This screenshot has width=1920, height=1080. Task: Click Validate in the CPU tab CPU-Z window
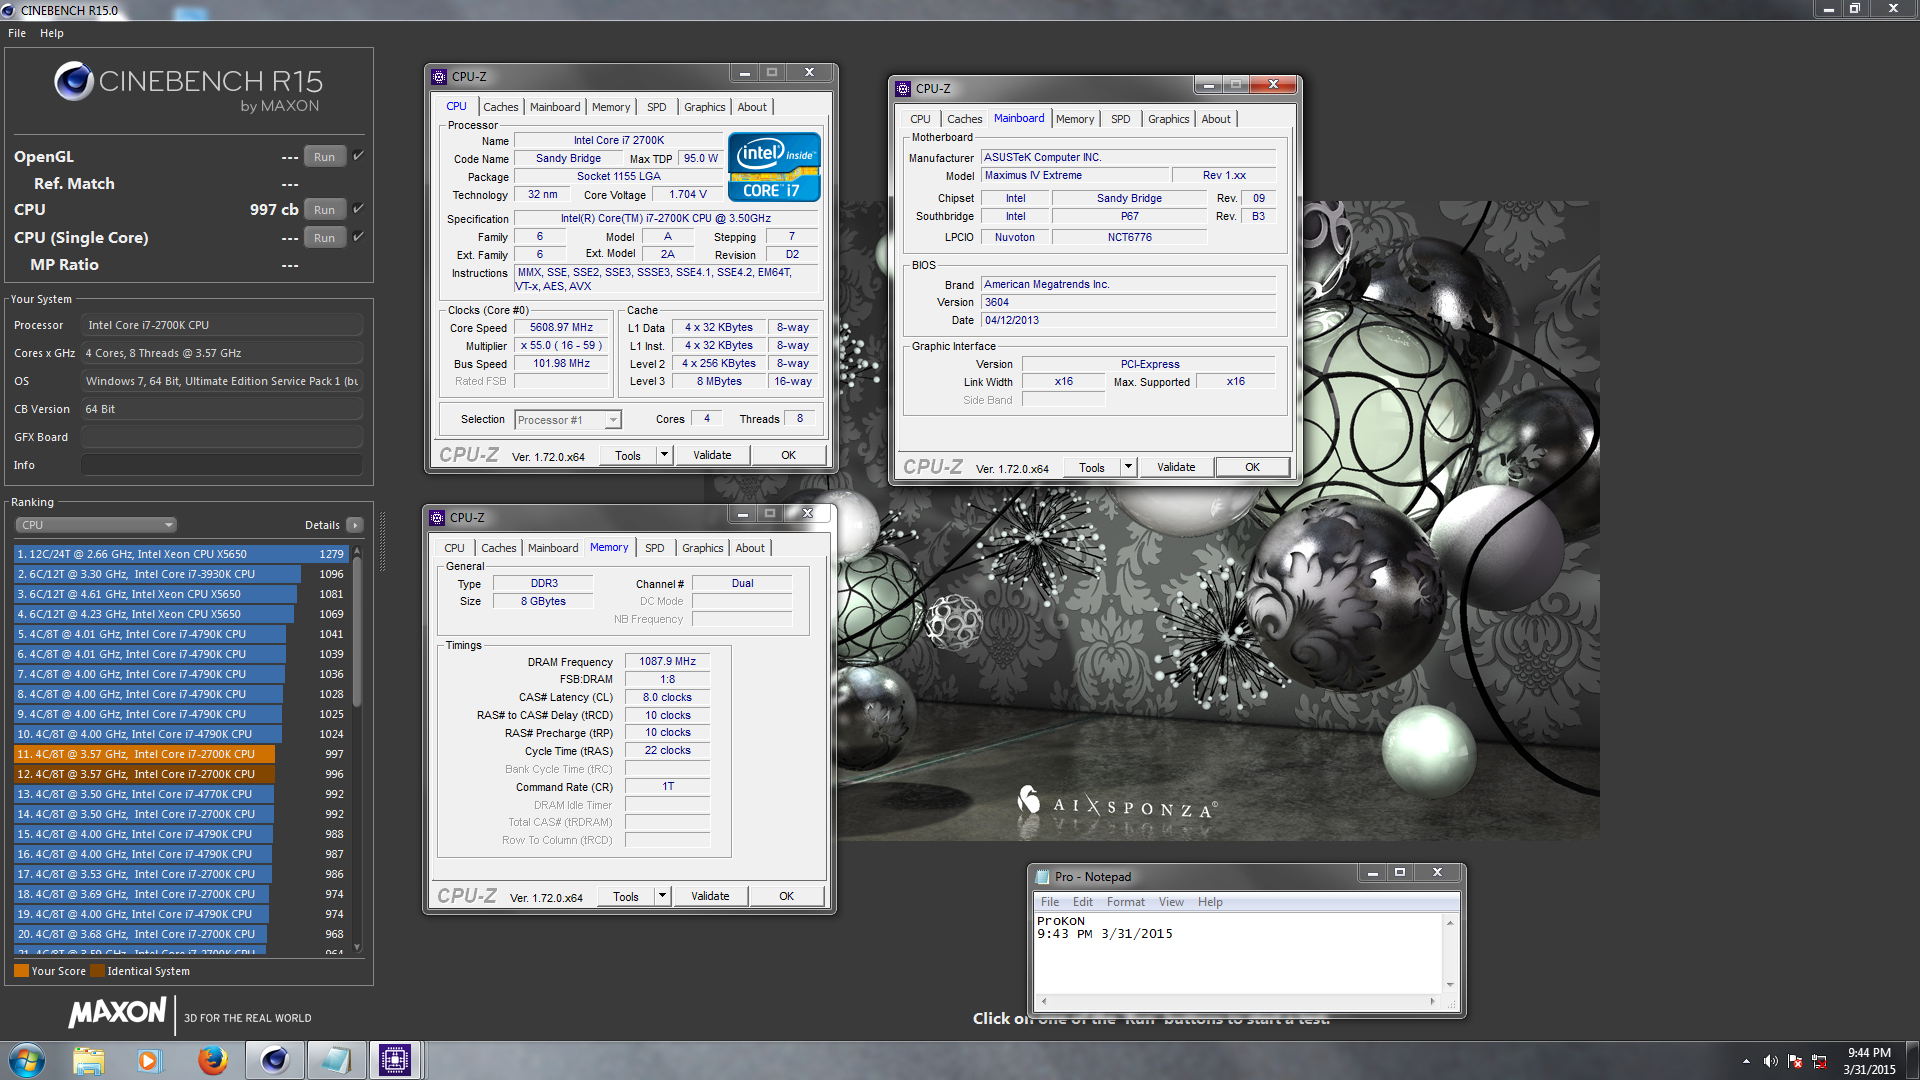(x=712, y=455)
